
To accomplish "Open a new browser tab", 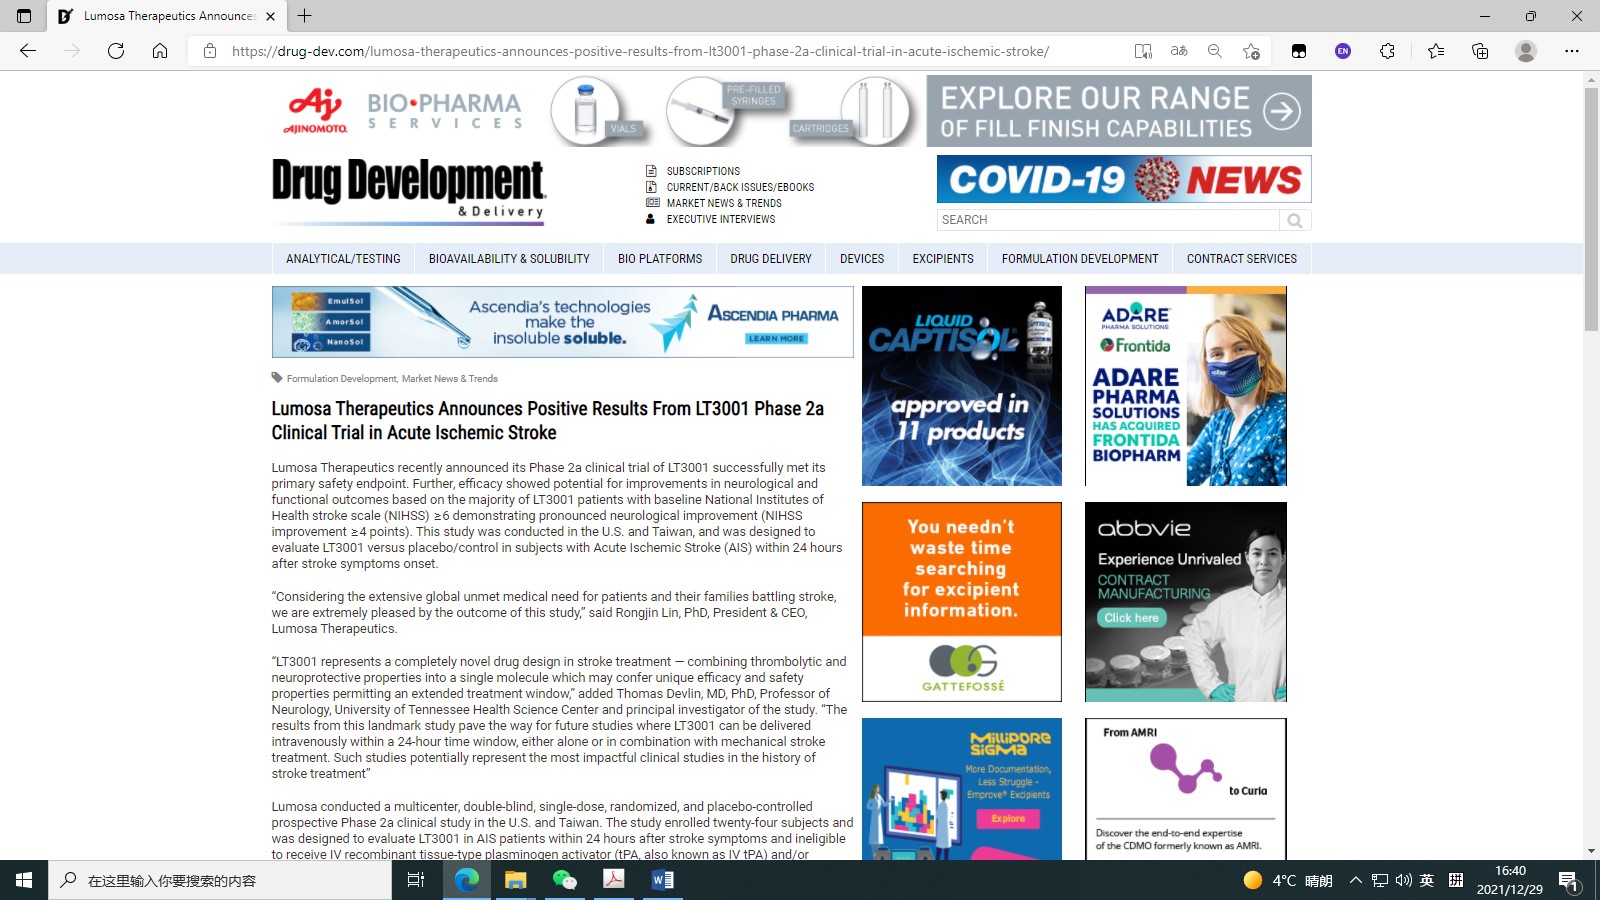I will click(305, 16).
